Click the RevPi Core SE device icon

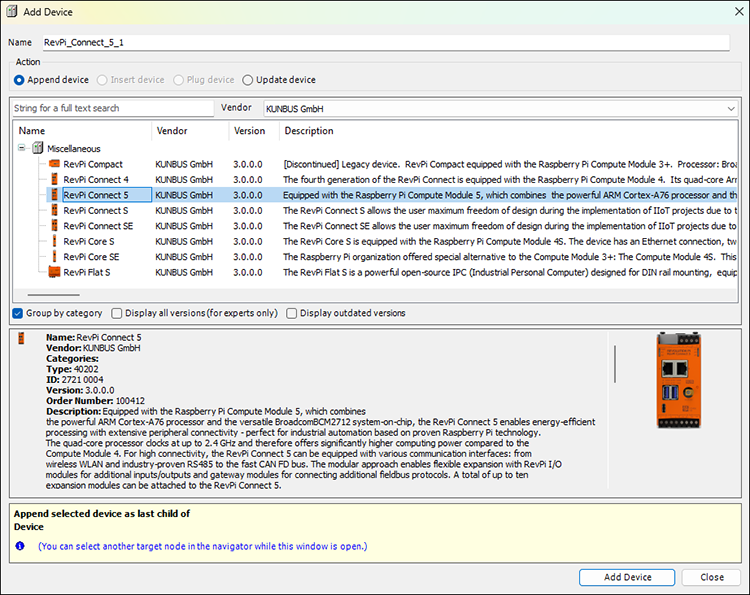55,257
